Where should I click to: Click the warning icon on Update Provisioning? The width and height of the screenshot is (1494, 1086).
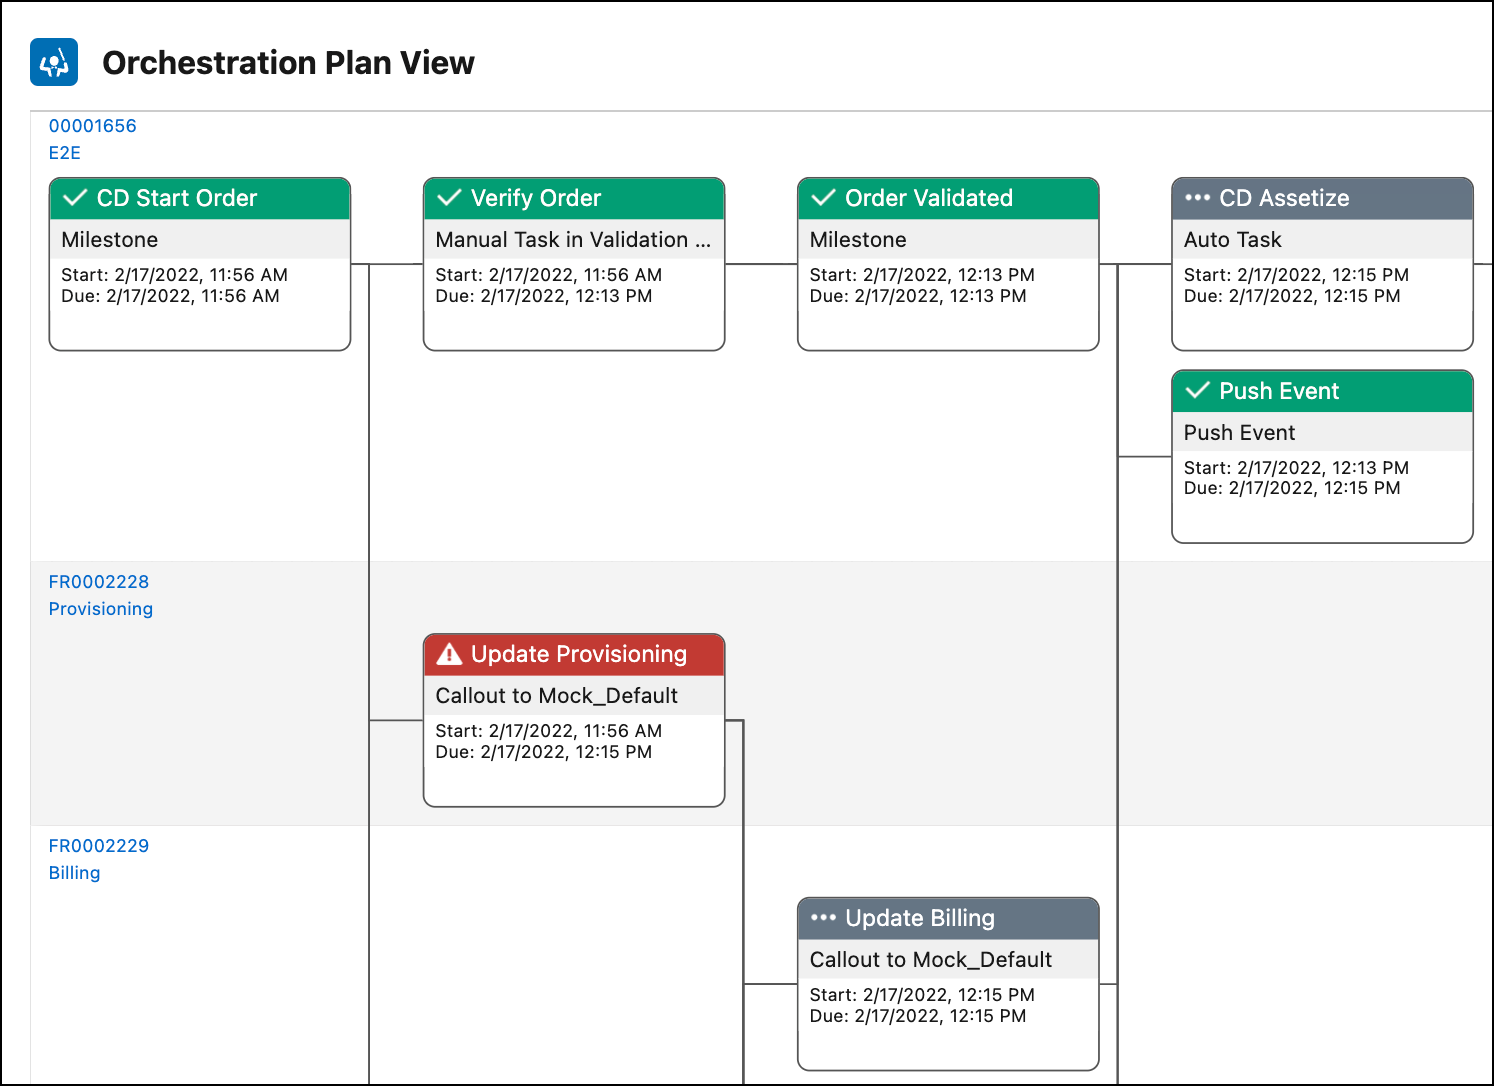click(x=449, y=654)
